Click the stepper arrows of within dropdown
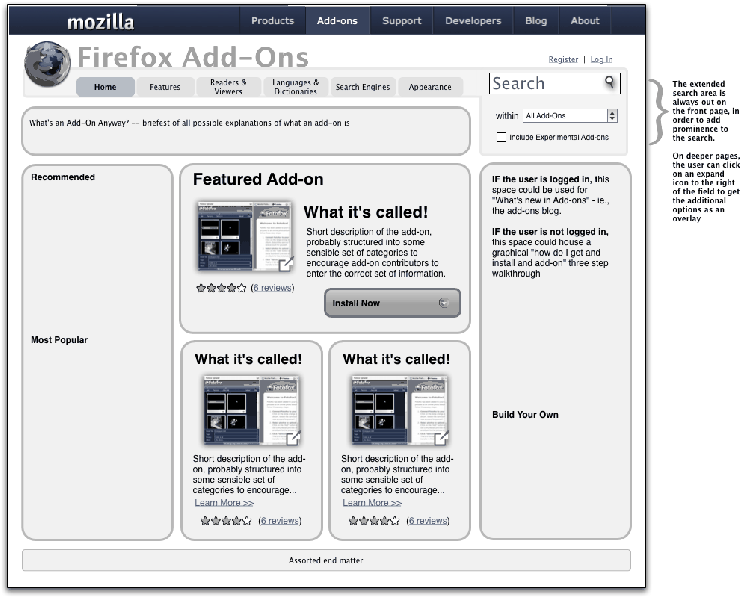This screenshot has width=746, height=599. [x=612, y=116]
